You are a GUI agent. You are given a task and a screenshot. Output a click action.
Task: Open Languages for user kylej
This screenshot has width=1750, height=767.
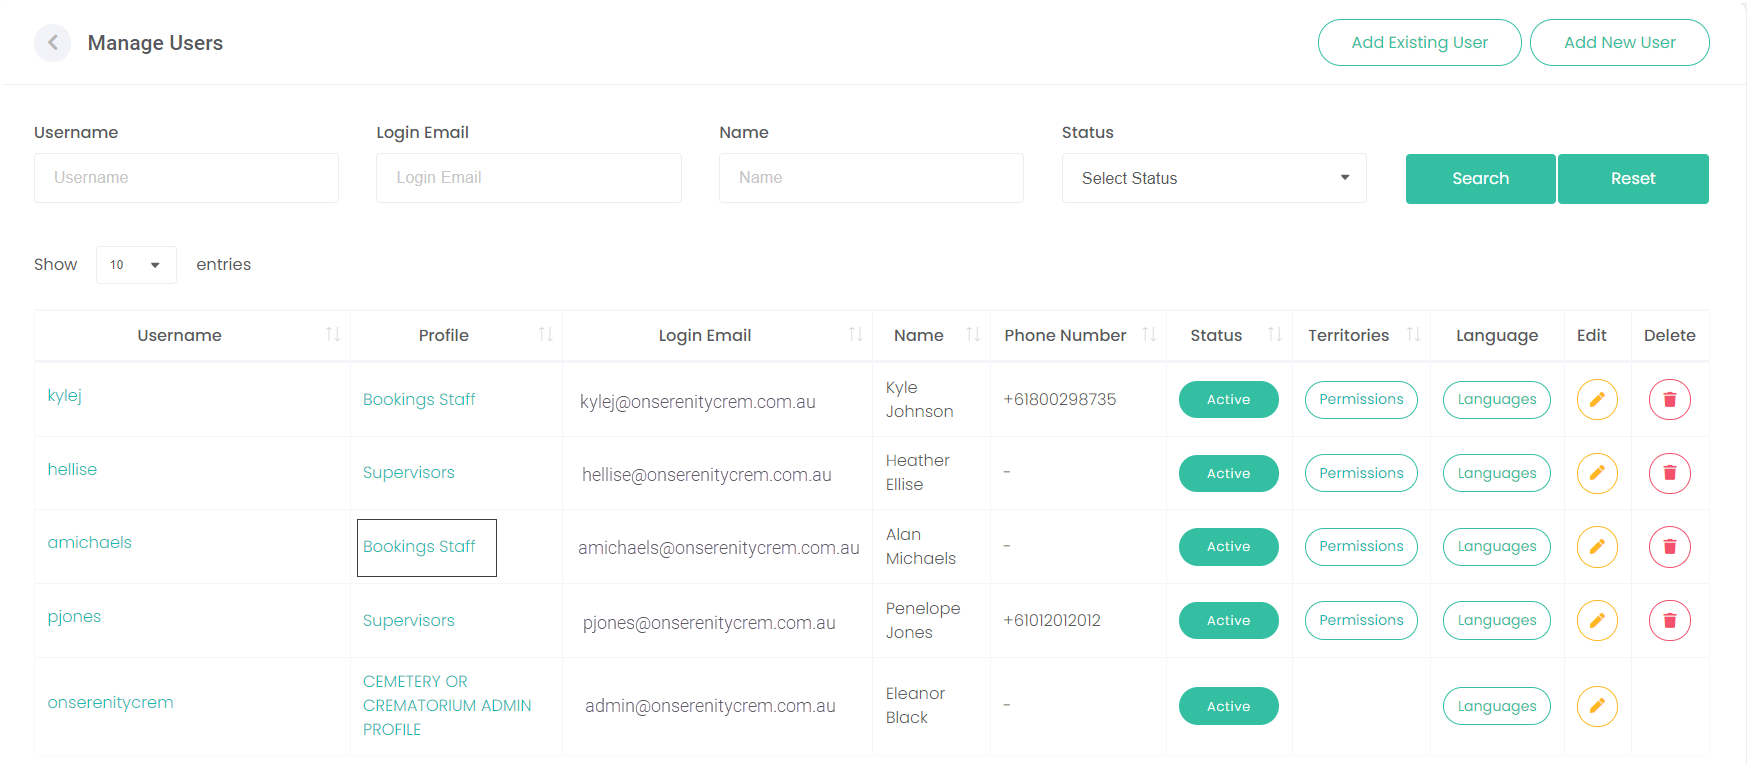click(1497, 400)
